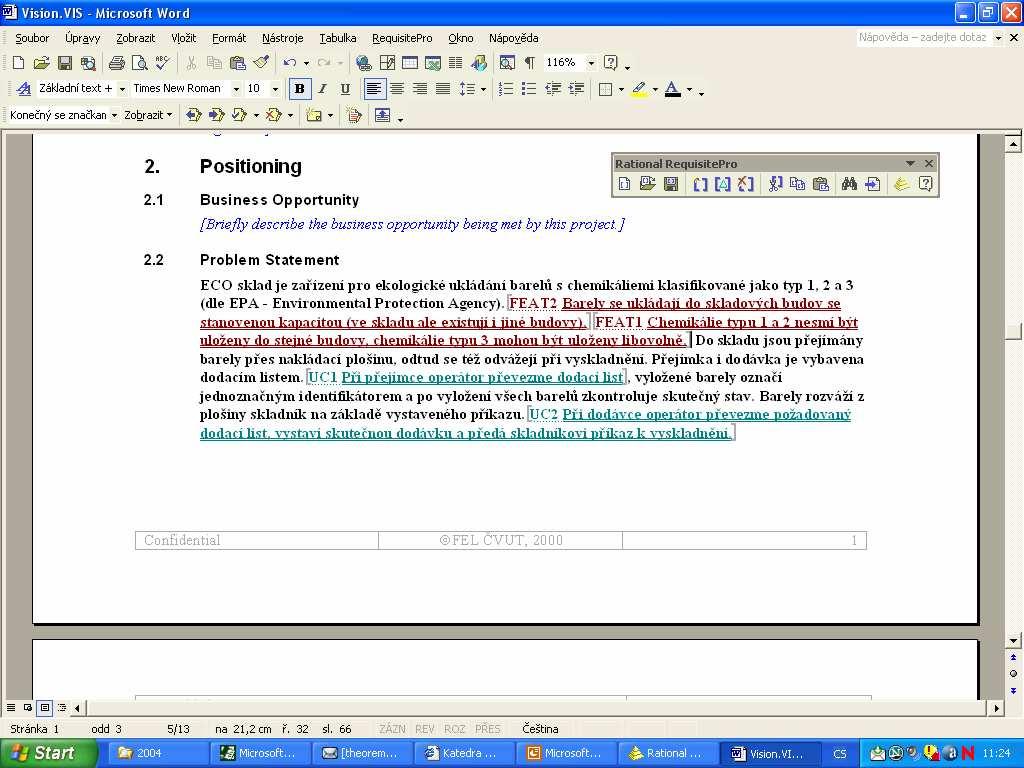
Task: Create a new blank document
Action: tap(18, 63)
